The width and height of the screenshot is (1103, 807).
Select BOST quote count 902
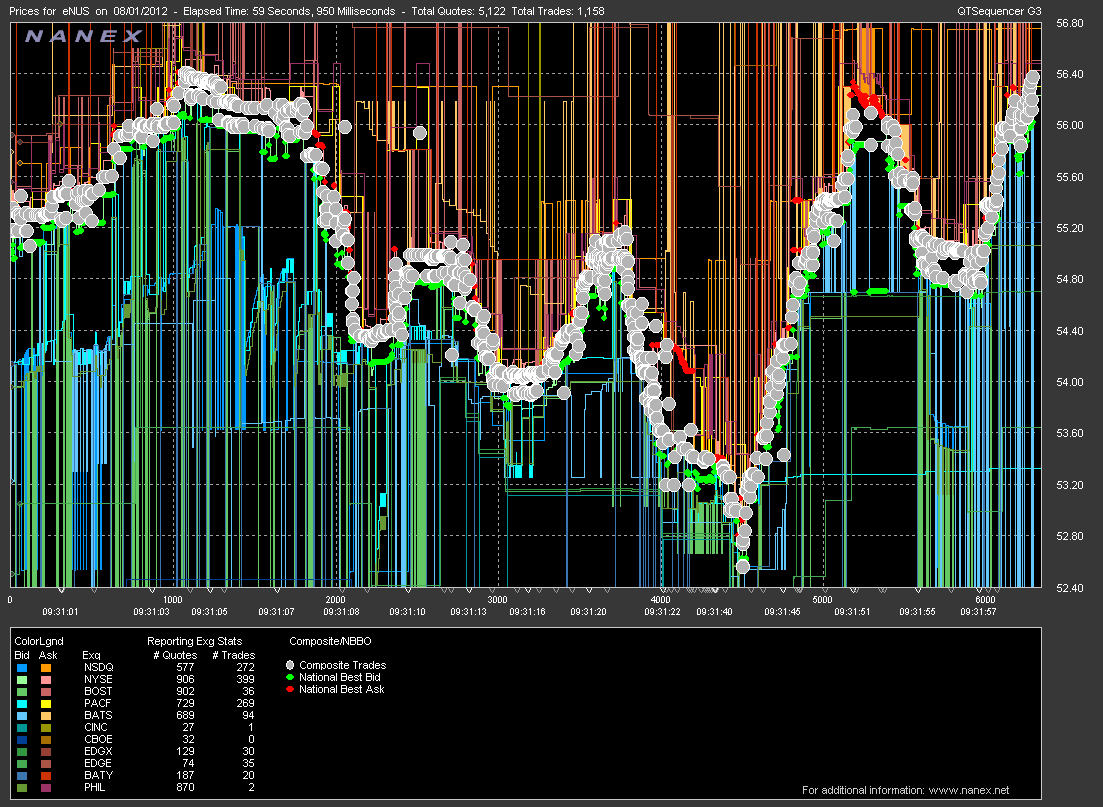coord(185,691)
